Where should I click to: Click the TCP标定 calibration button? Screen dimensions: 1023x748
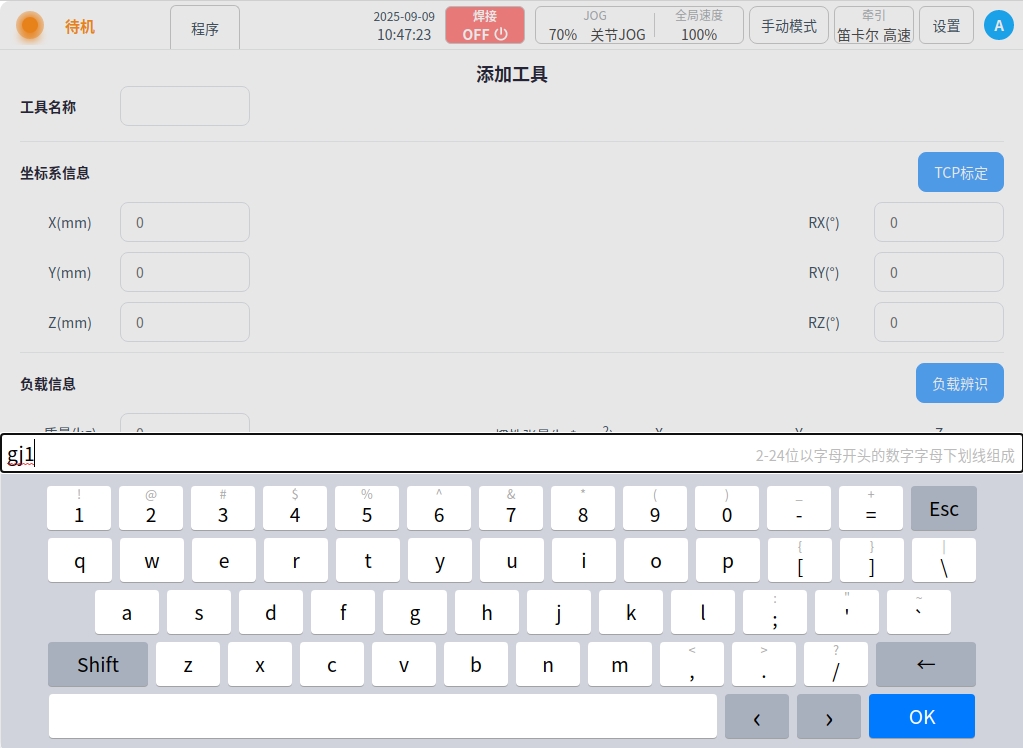point(960,173)
